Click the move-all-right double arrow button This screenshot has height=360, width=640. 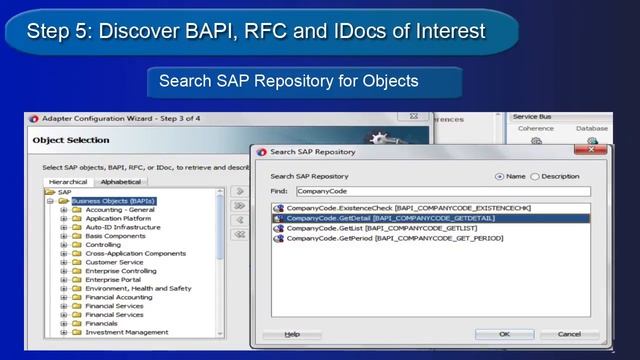240,206
